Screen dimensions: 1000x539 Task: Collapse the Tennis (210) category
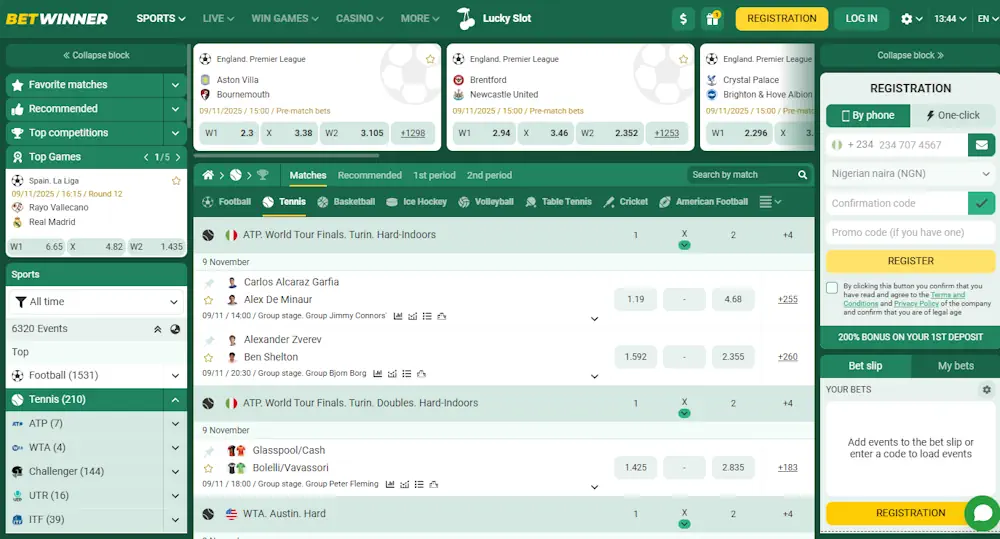[x=175, y=400]
